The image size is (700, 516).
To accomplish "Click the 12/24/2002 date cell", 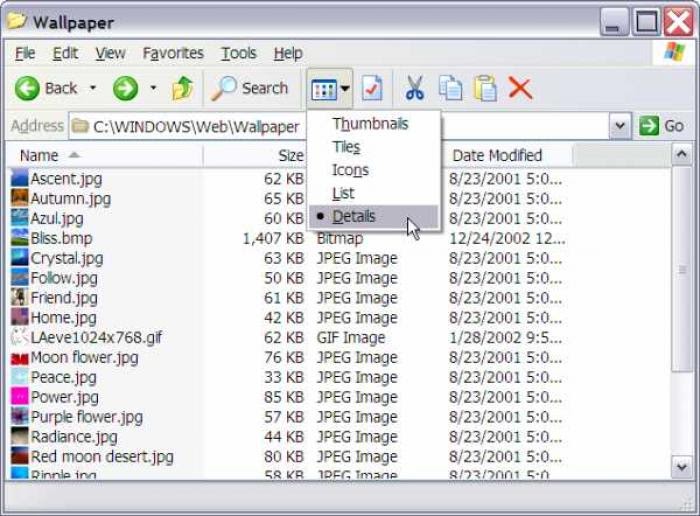I will [x=507, y=238].
